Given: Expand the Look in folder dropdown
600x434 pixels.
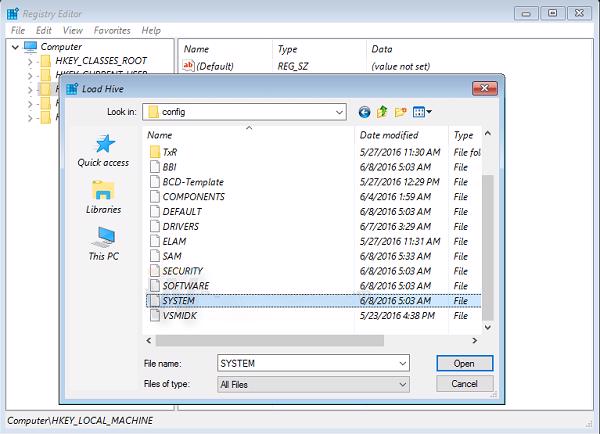Looking at the screenshot, I should coord(339,112).
